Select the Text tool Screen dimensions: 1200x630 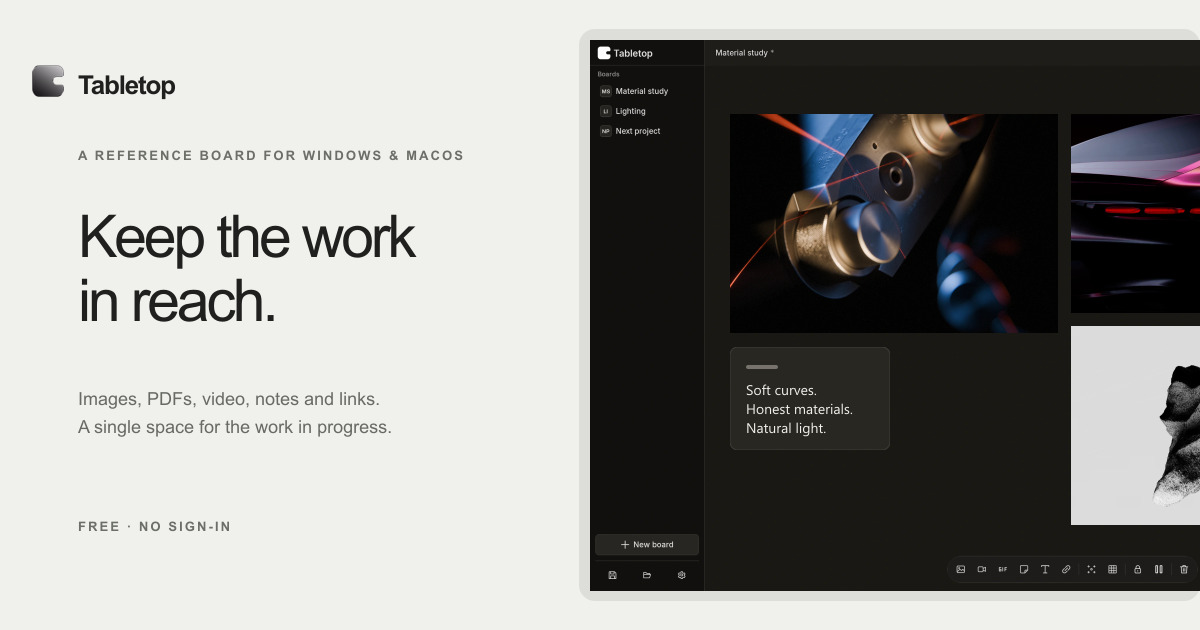pyautogui.click(x=1045, y=569)
